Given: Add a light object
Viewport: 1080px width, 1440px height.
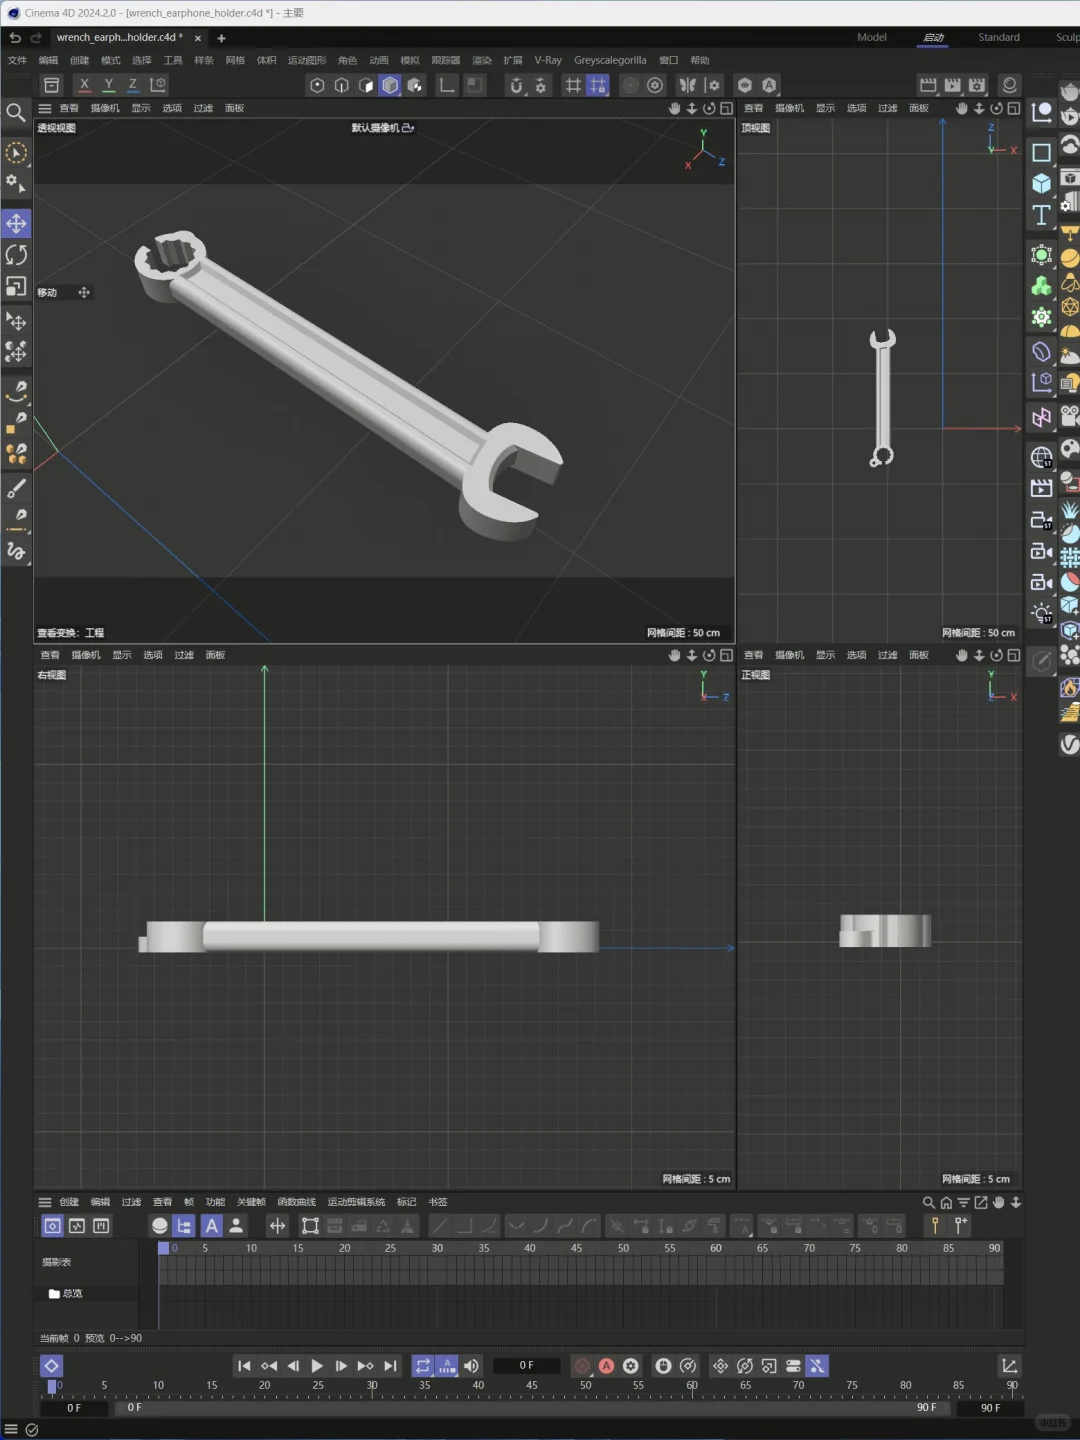Looking at the screenshot, I should 1041,613.
